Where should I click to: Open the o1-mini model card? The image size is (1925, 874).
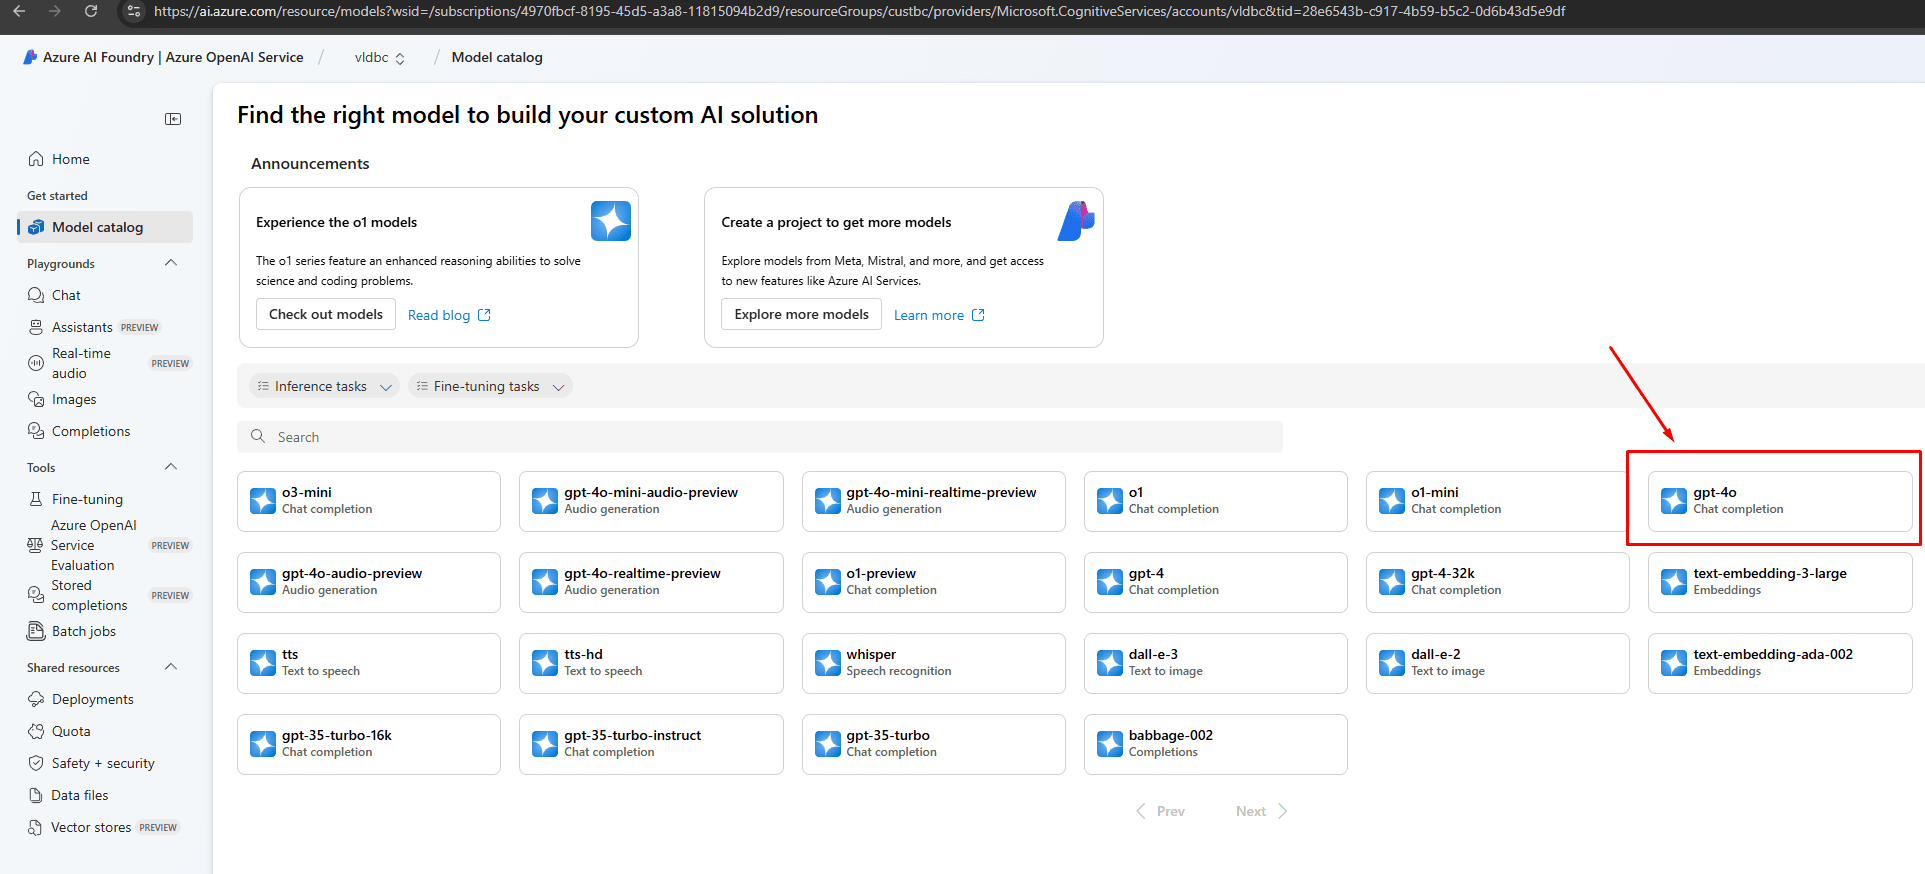point(1498,501)
